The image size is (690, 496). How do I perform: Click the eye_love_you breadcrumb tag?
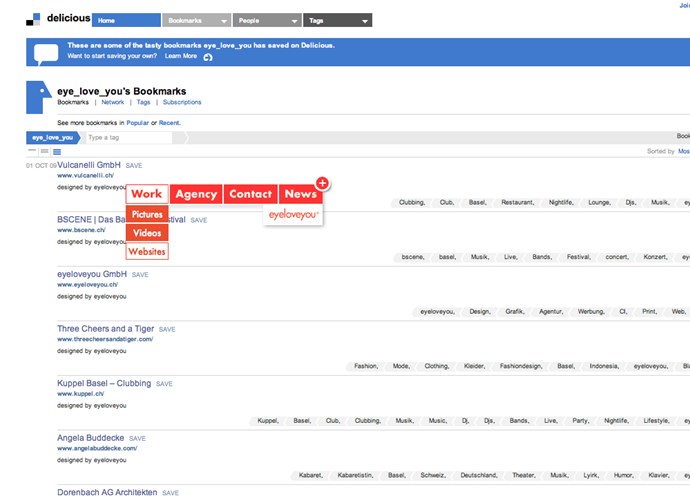[53, 138]
